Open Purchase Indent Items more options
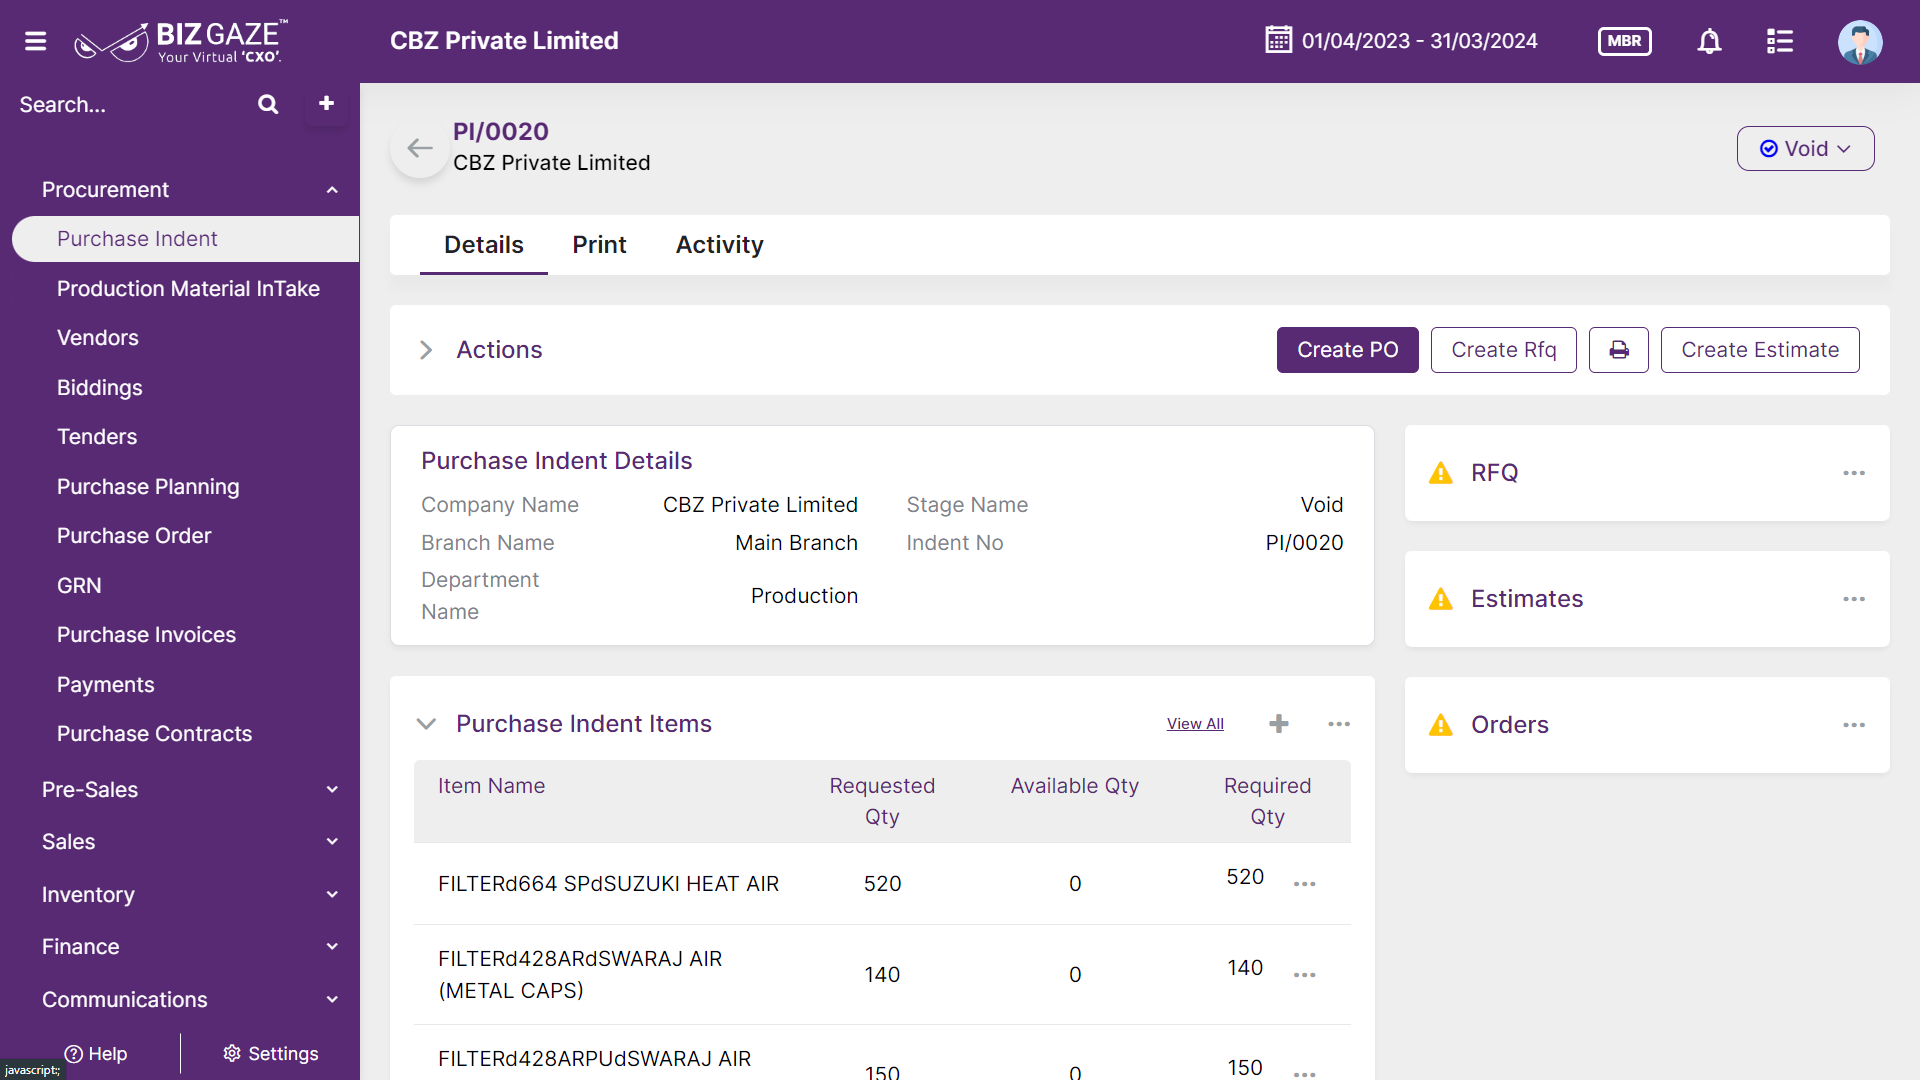This screenshot has height=1080, width=1920. (1339, 724)
